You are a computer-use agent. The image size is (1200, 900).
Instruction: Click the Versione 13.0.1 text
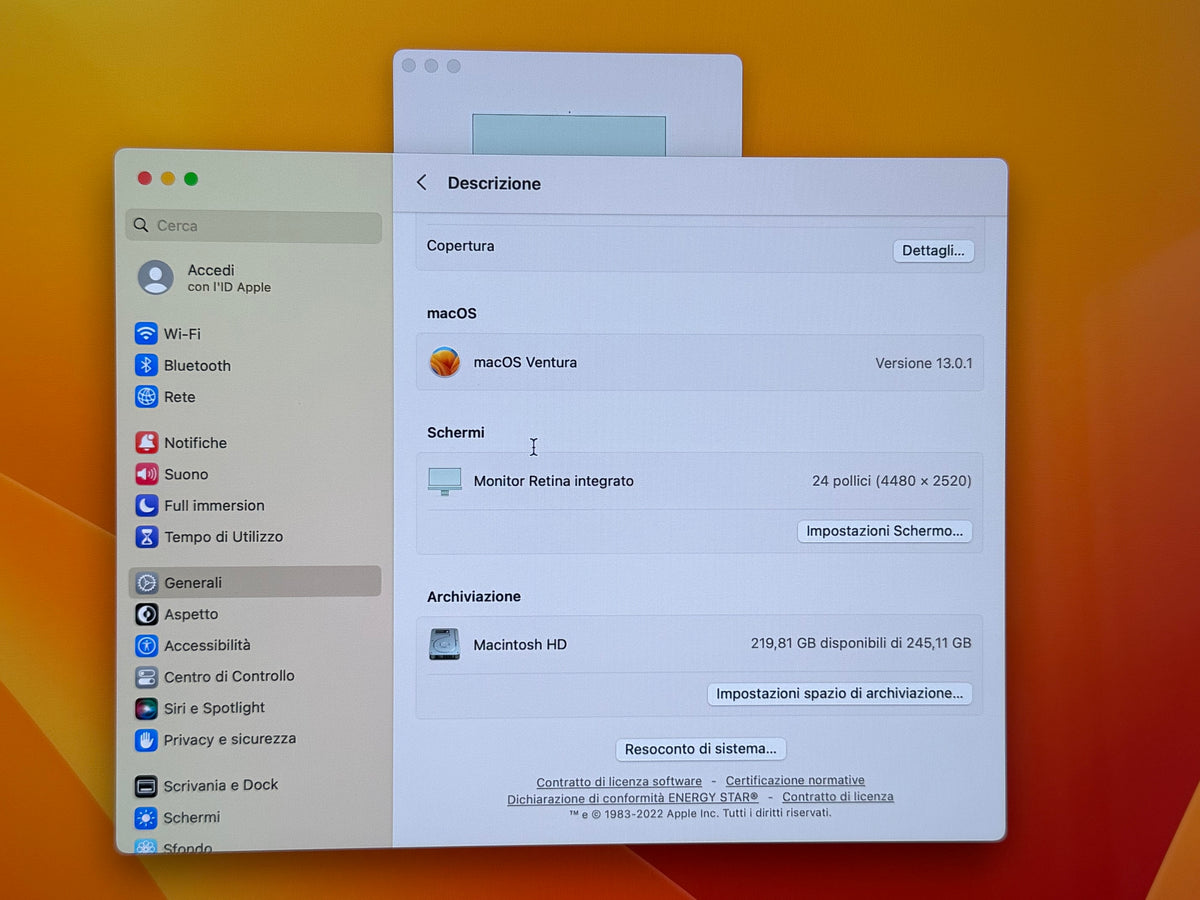tap(923, 363)
